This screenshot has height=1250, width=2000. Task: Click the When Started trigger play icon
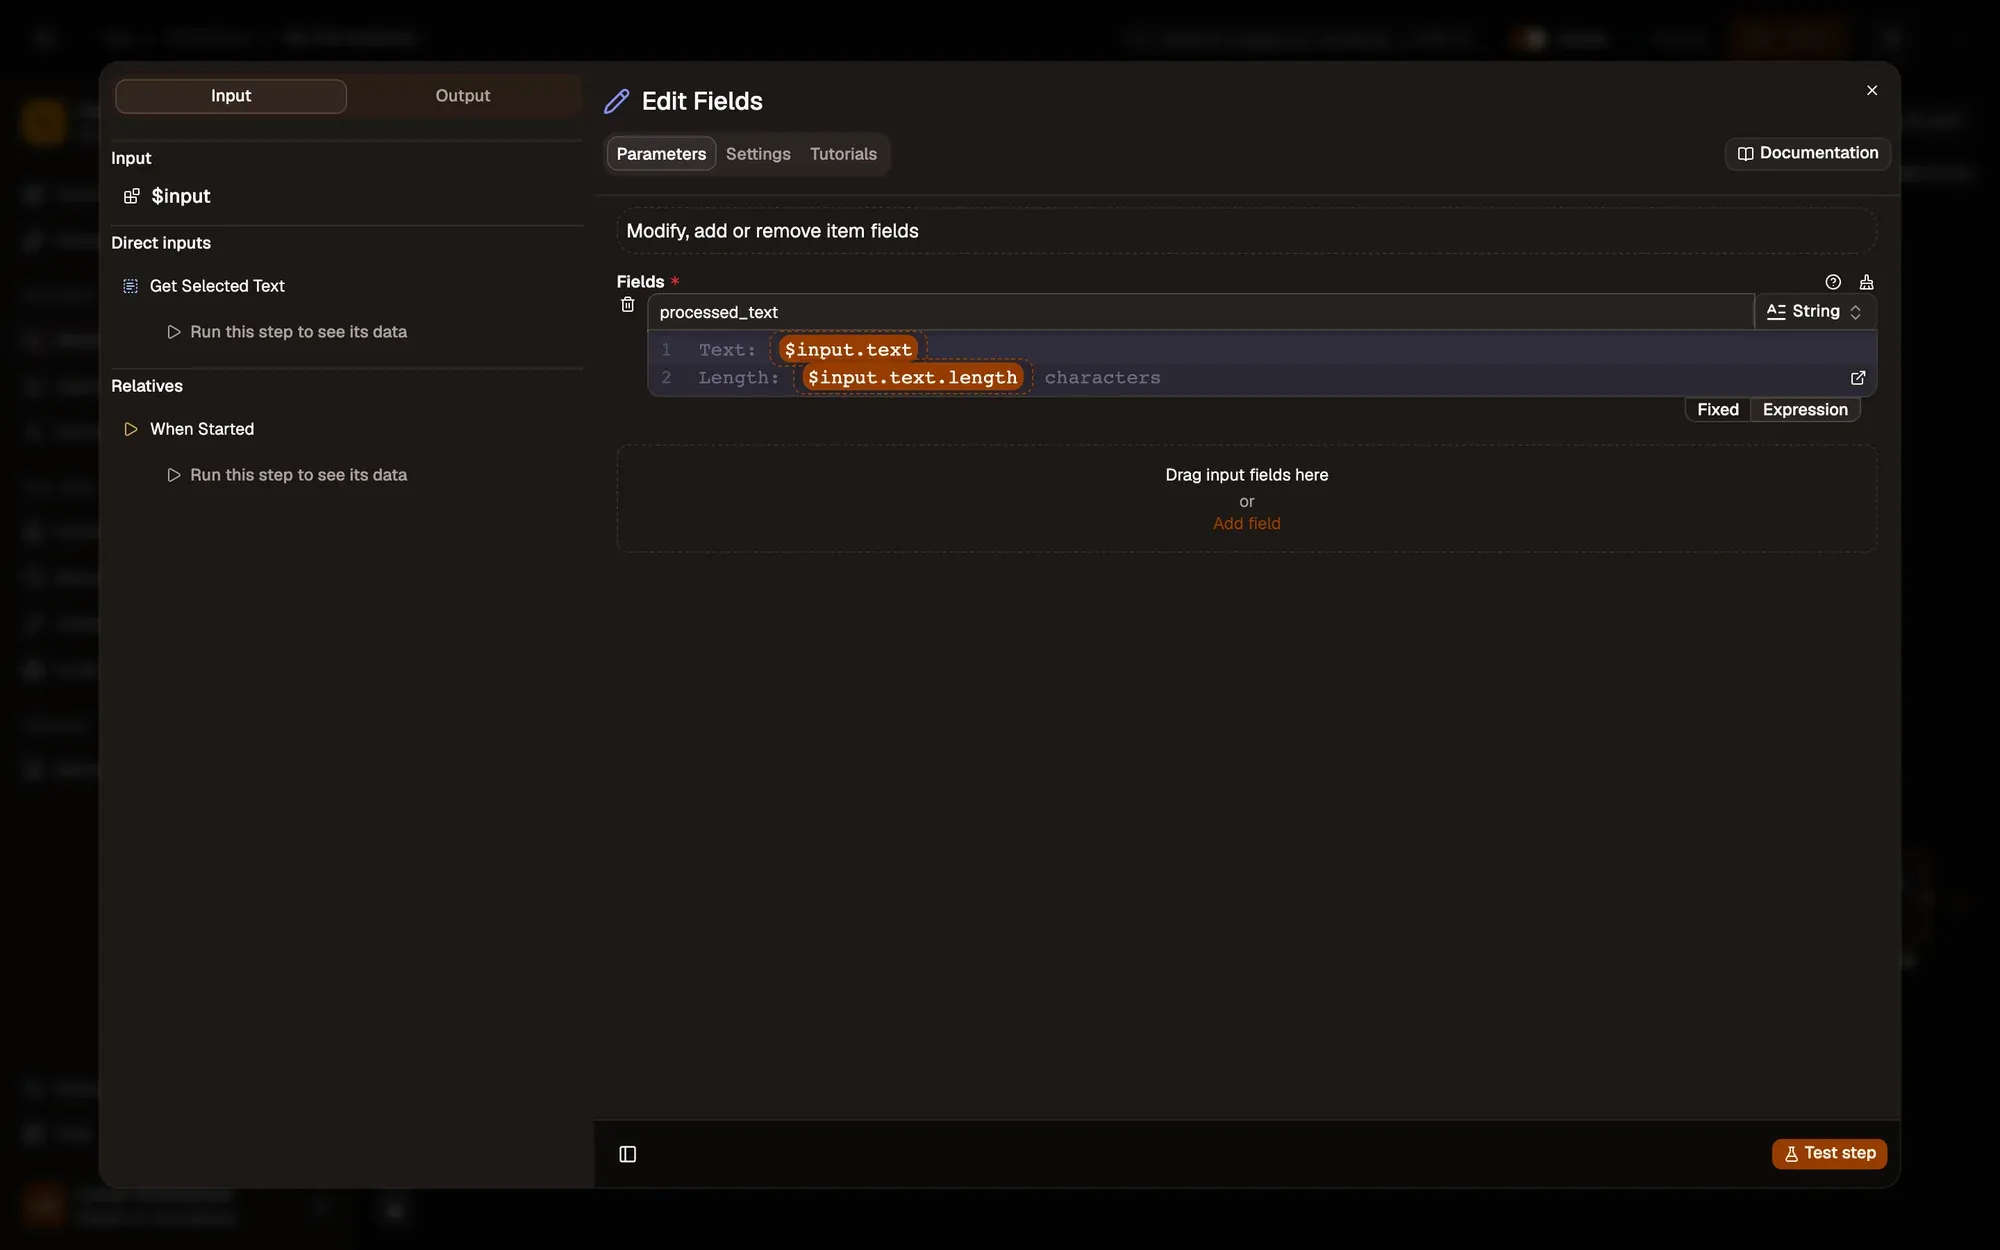[x=130, y=429]
